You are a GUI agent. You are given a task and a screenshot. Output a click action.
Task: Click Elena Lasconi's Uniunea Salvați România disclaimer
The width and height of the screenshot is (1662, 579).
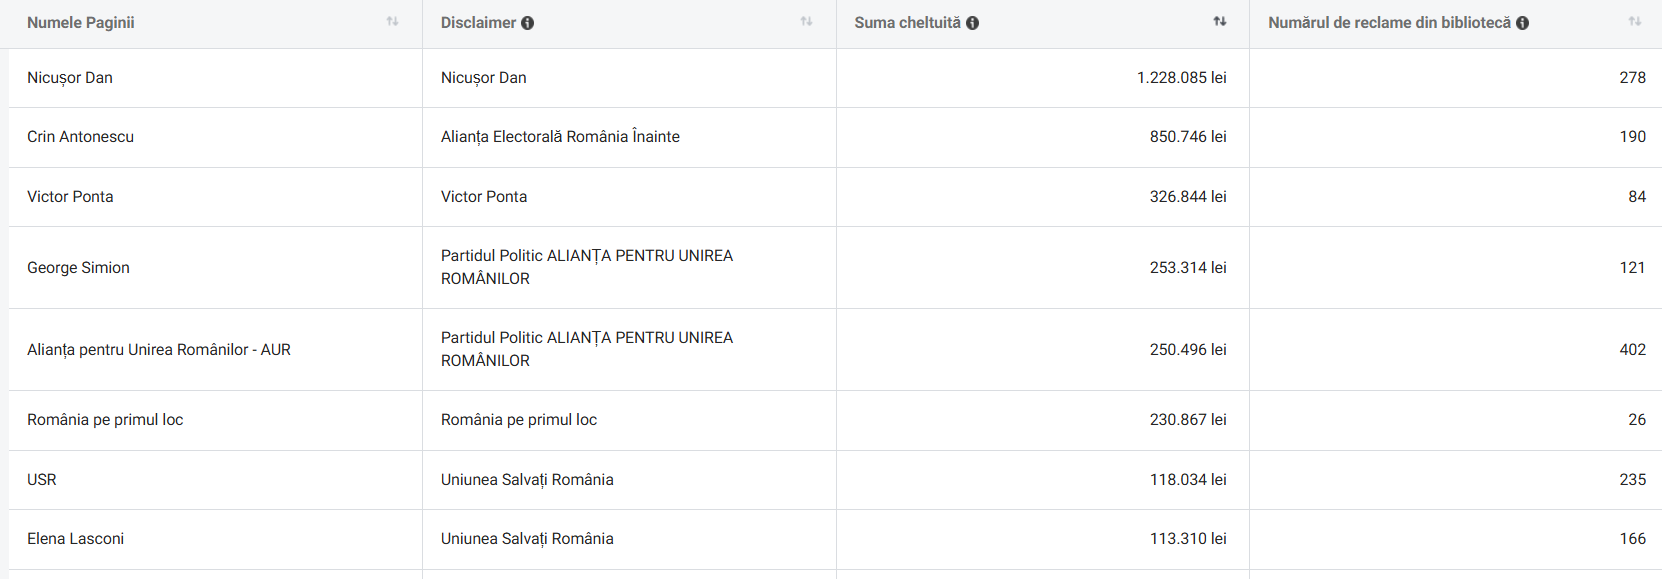click(x=527, y=539)
